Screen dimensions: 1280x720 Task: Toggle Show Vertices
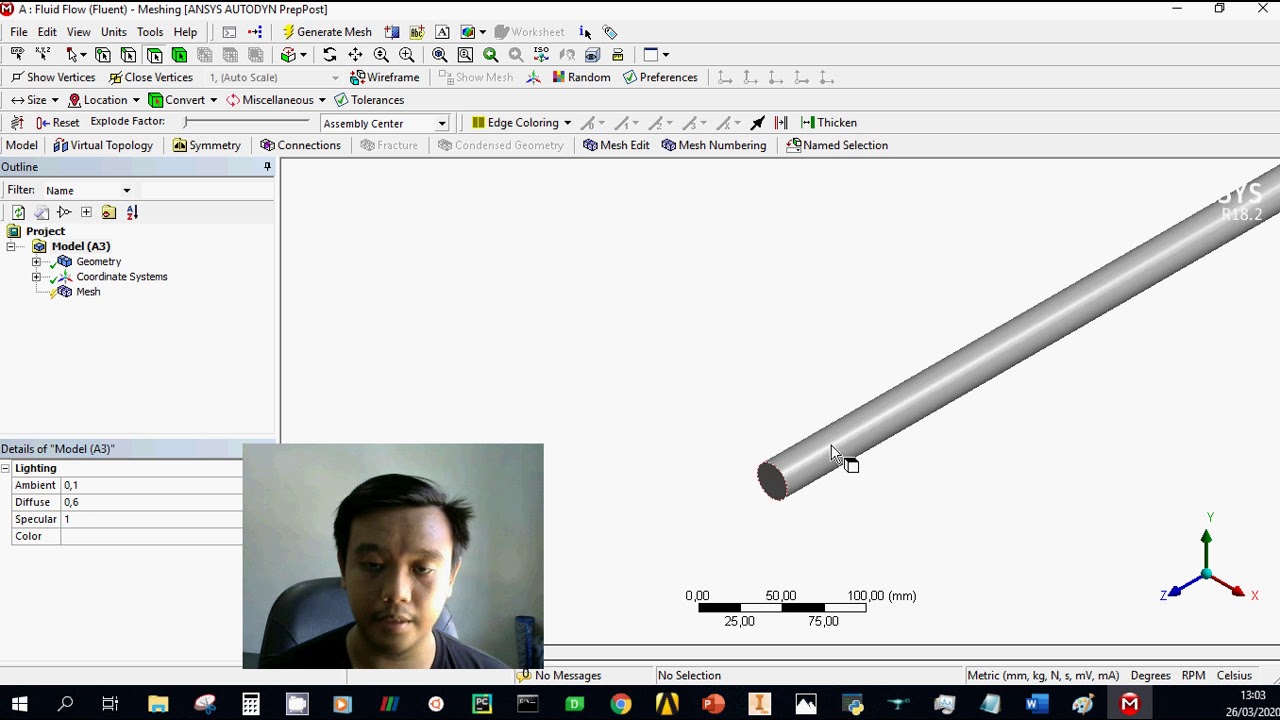click(x=53, y=77)
